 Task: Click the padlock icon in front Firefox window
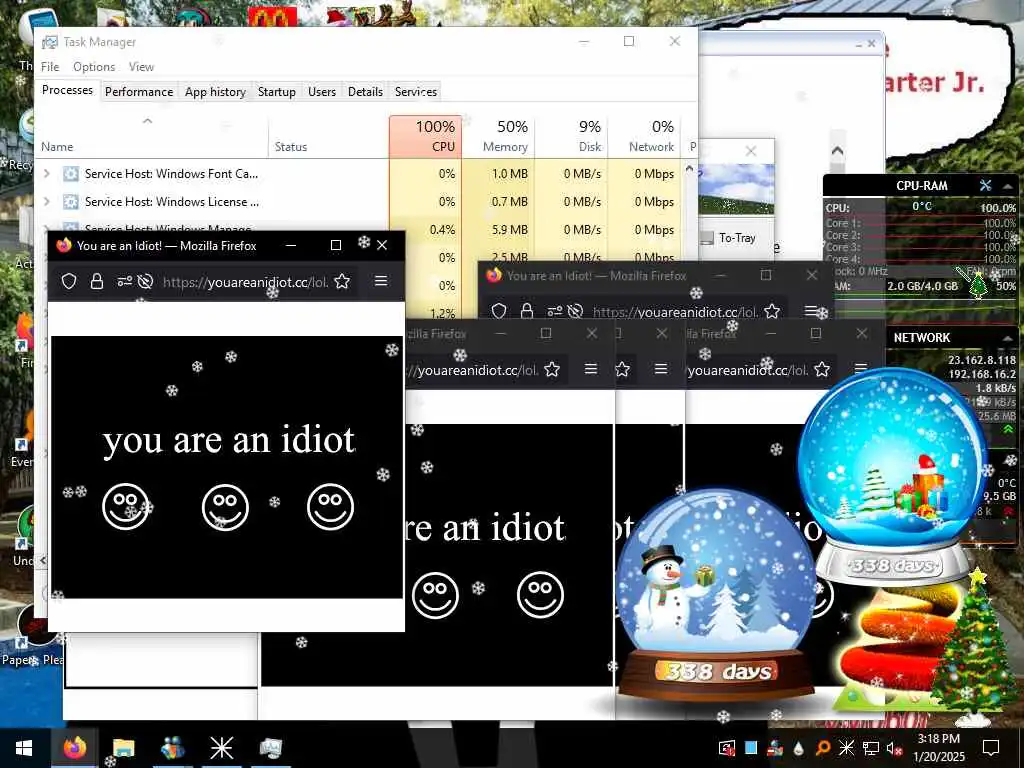tap(97, 281)
